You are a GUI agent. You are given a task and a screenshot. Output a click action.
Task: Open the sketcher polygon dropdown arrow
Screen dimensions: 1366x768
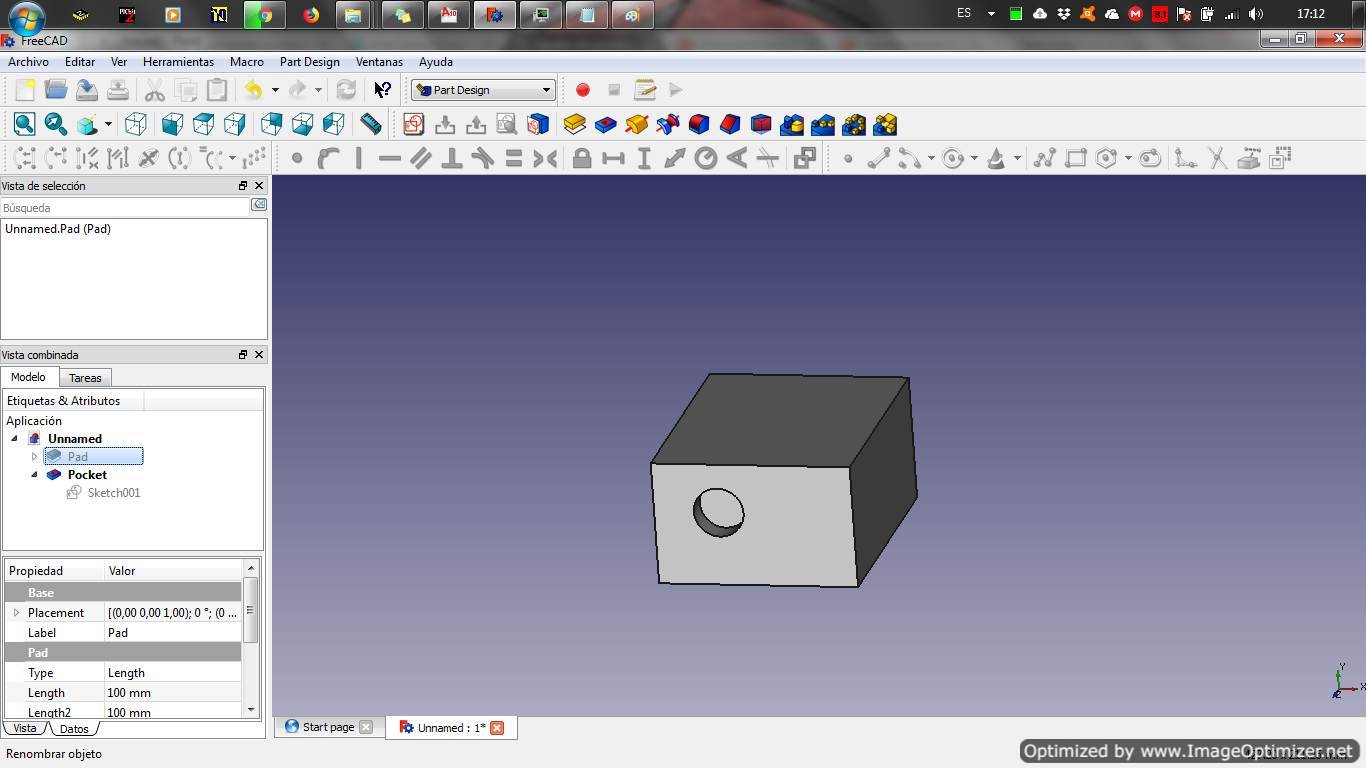click(x=1128, y=158)
